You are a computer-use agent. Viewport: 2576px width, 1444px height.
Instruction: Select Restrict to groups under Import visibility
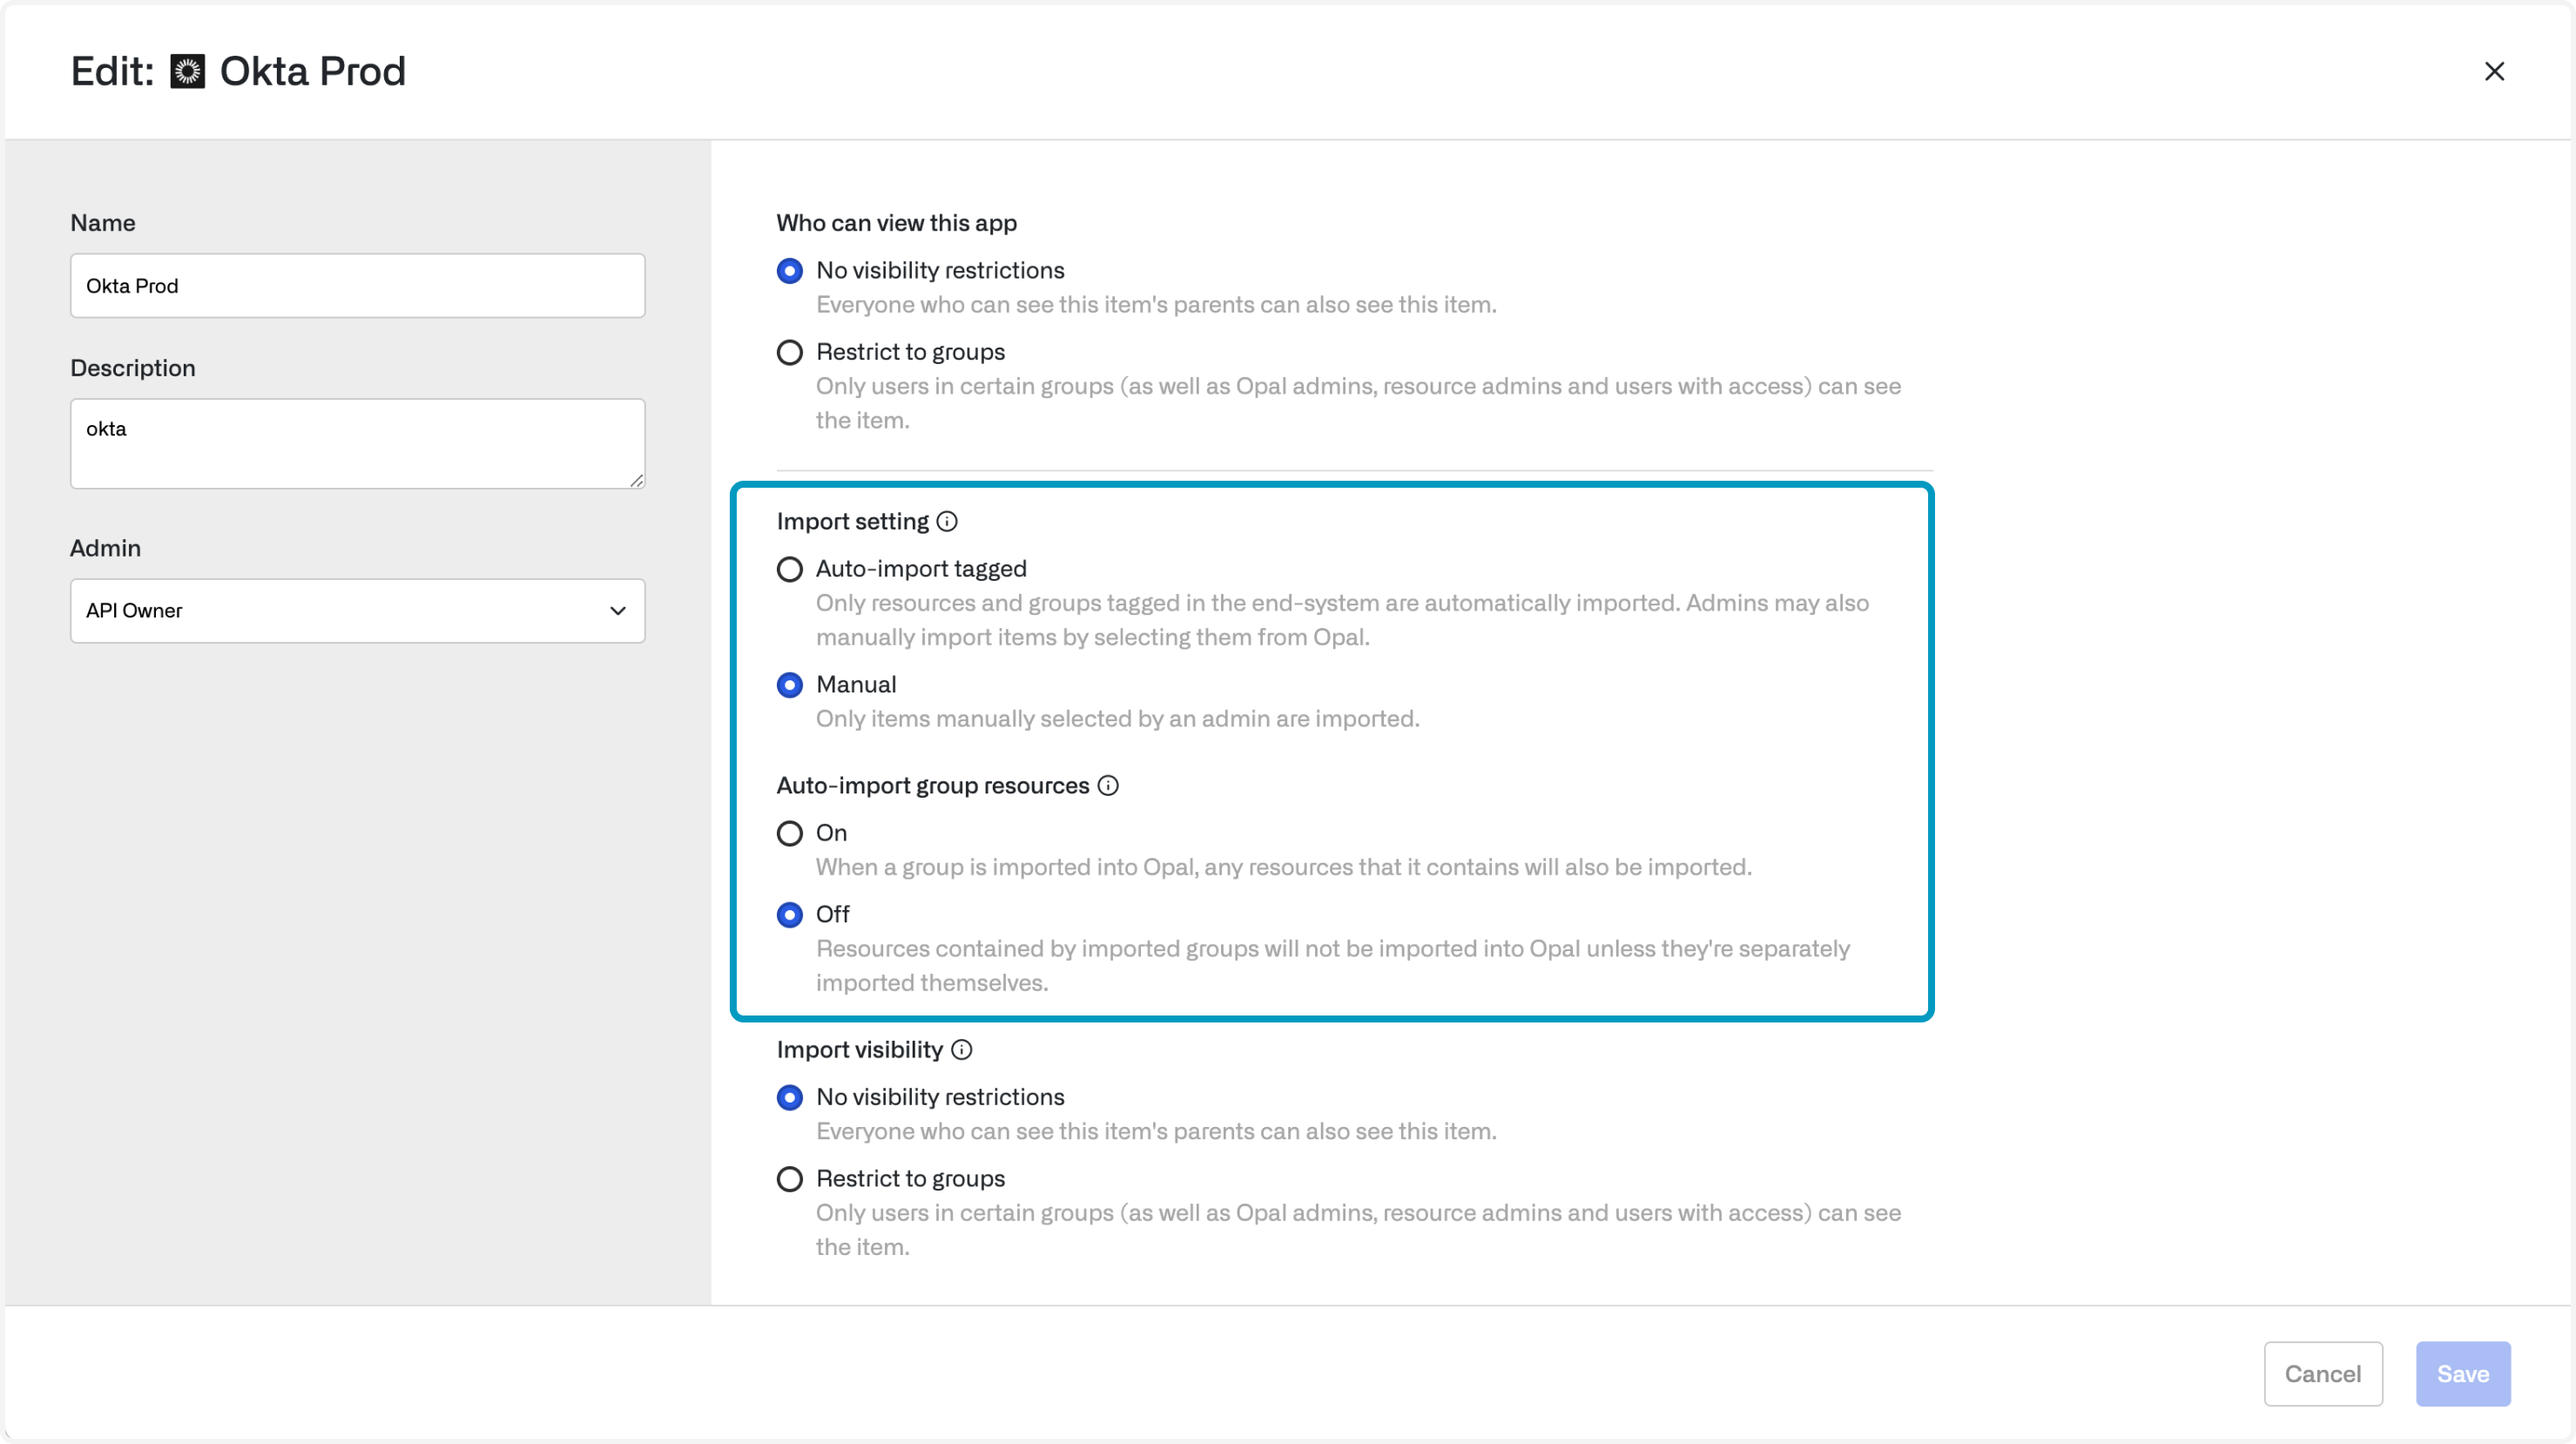790,1179
